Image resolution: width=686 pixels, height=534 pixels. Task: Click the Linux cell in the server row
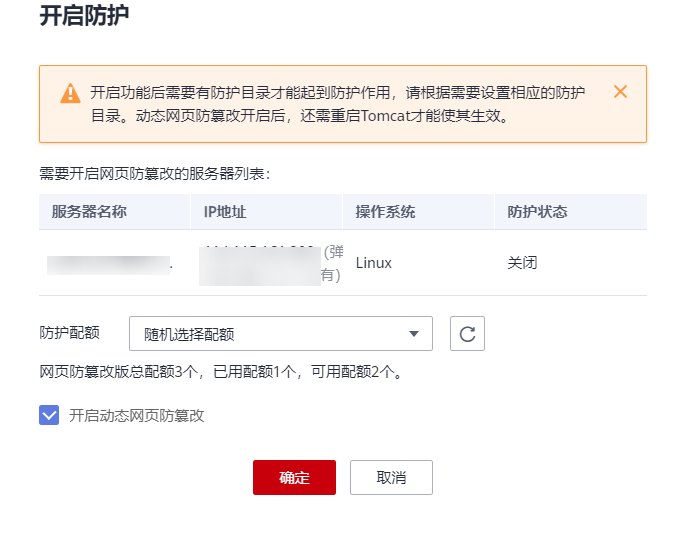pyautogui.click(x=374, y=263)
